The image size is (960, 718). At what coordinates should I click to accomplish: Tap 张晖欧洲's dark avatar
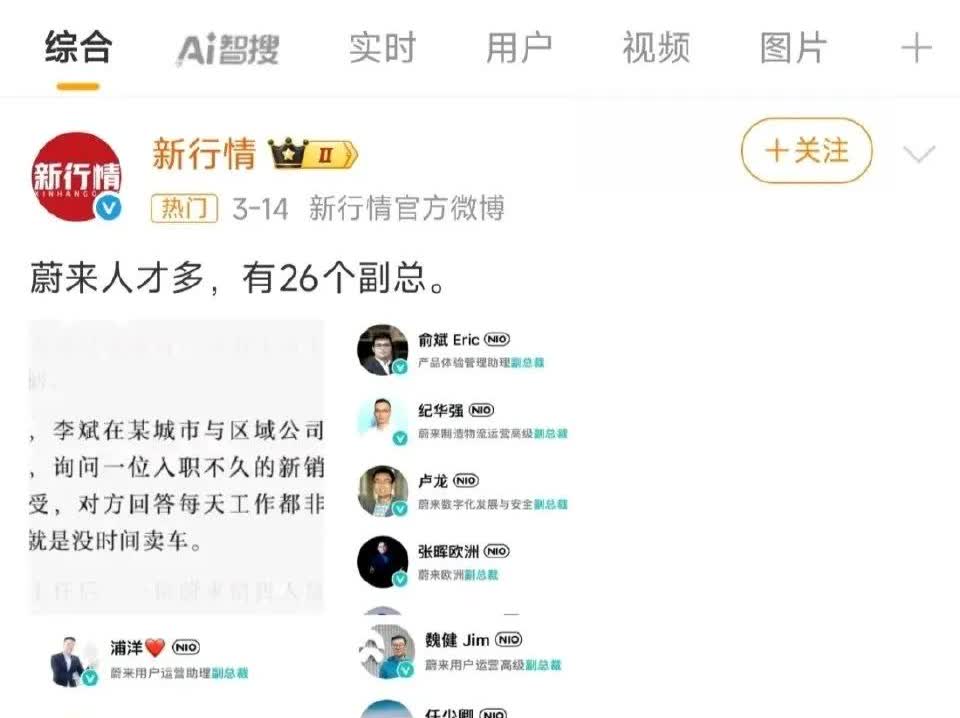tap(383, 562)
